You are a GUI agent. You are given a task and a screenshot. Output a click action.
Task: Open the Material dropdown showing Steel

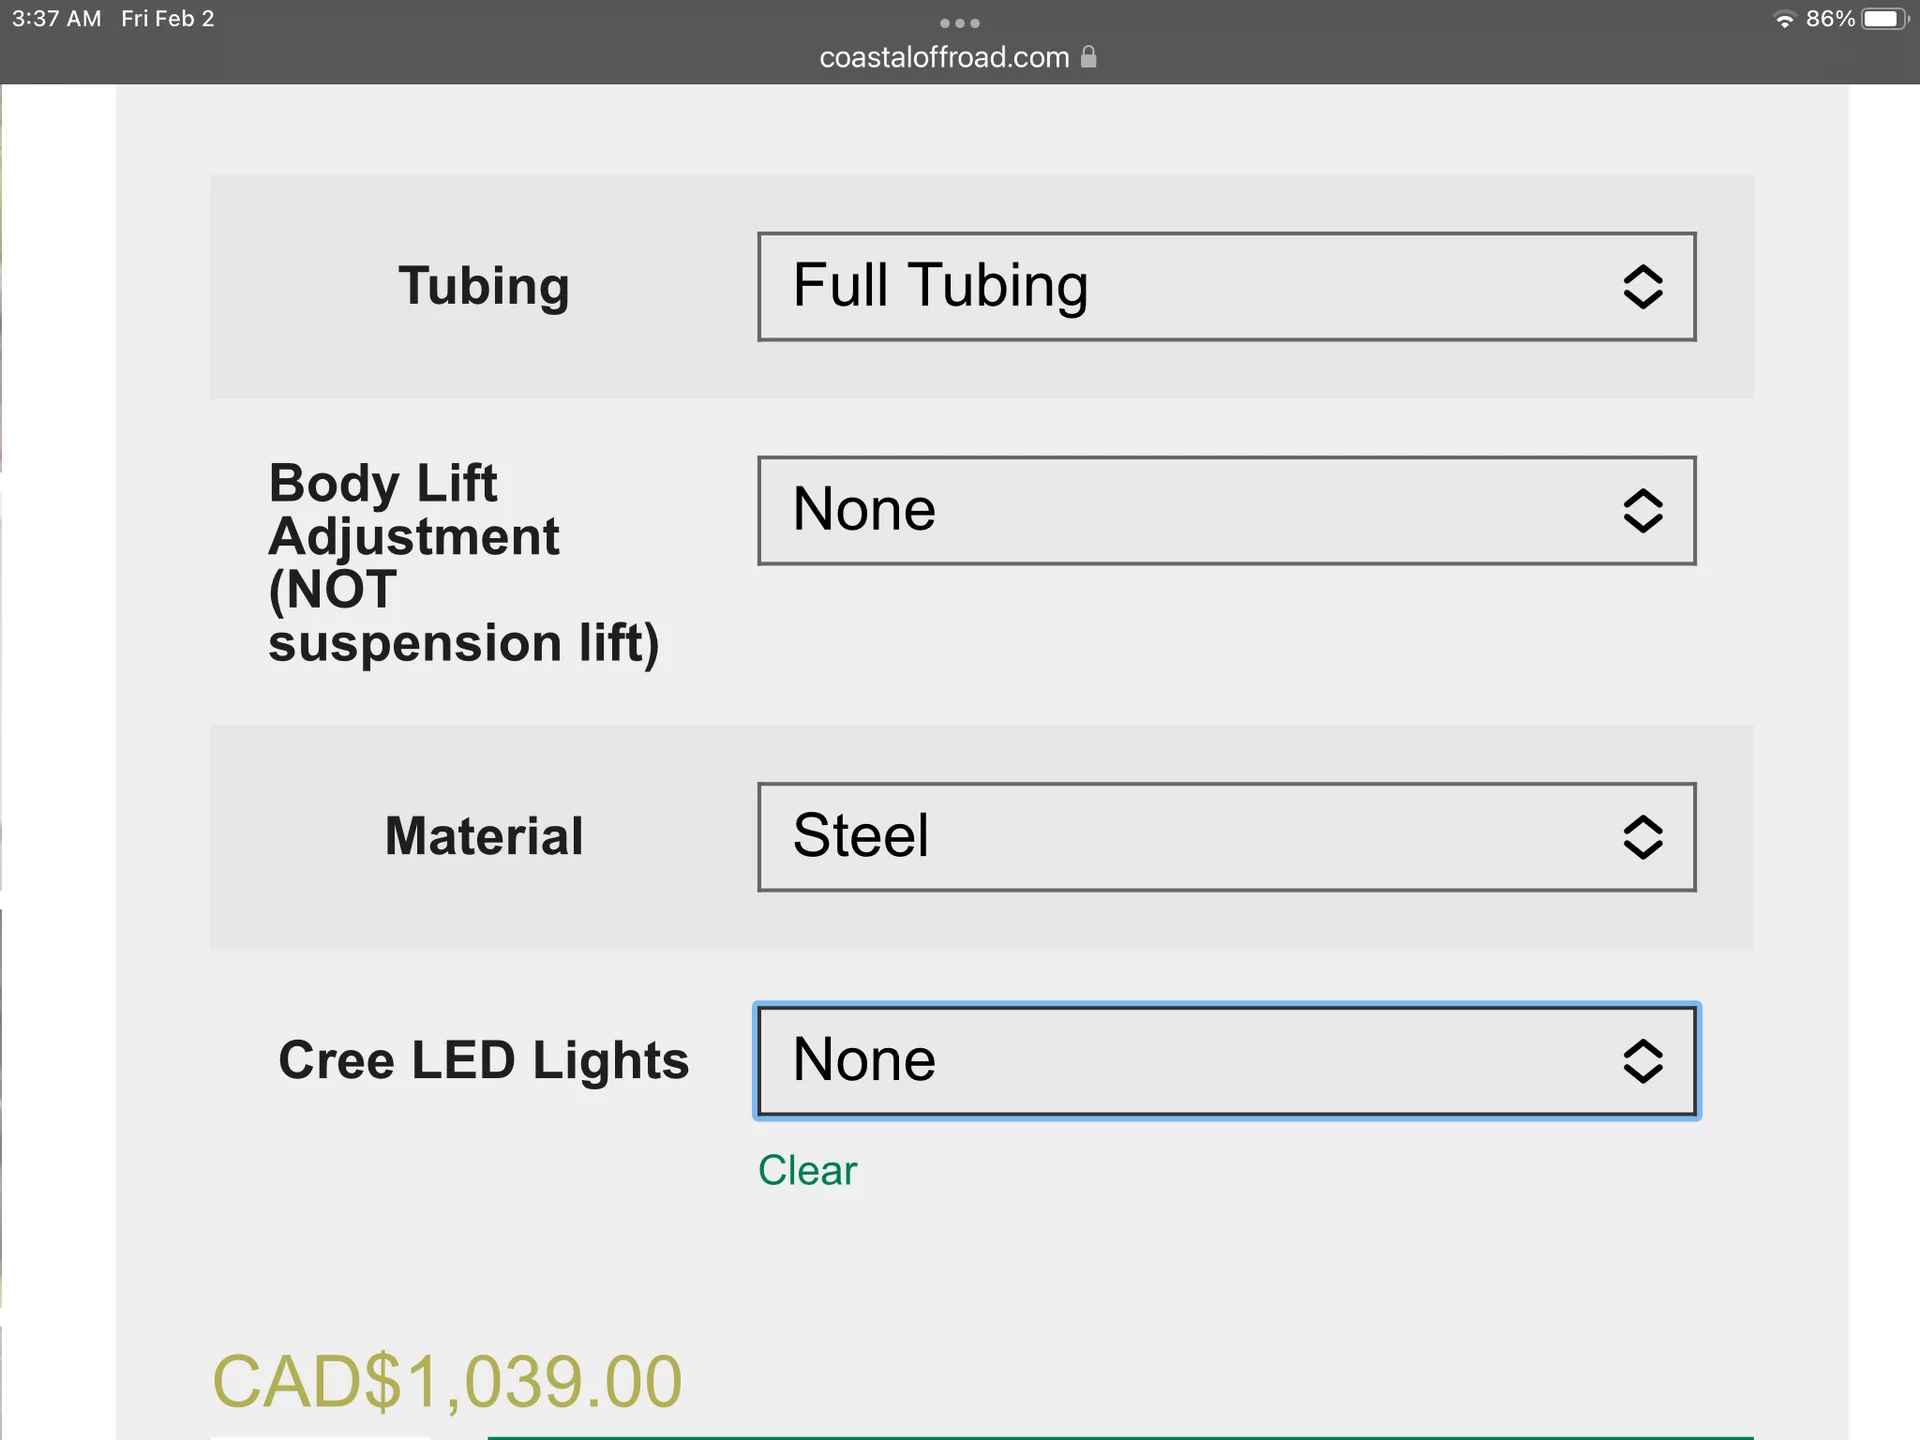point(1226,837)
